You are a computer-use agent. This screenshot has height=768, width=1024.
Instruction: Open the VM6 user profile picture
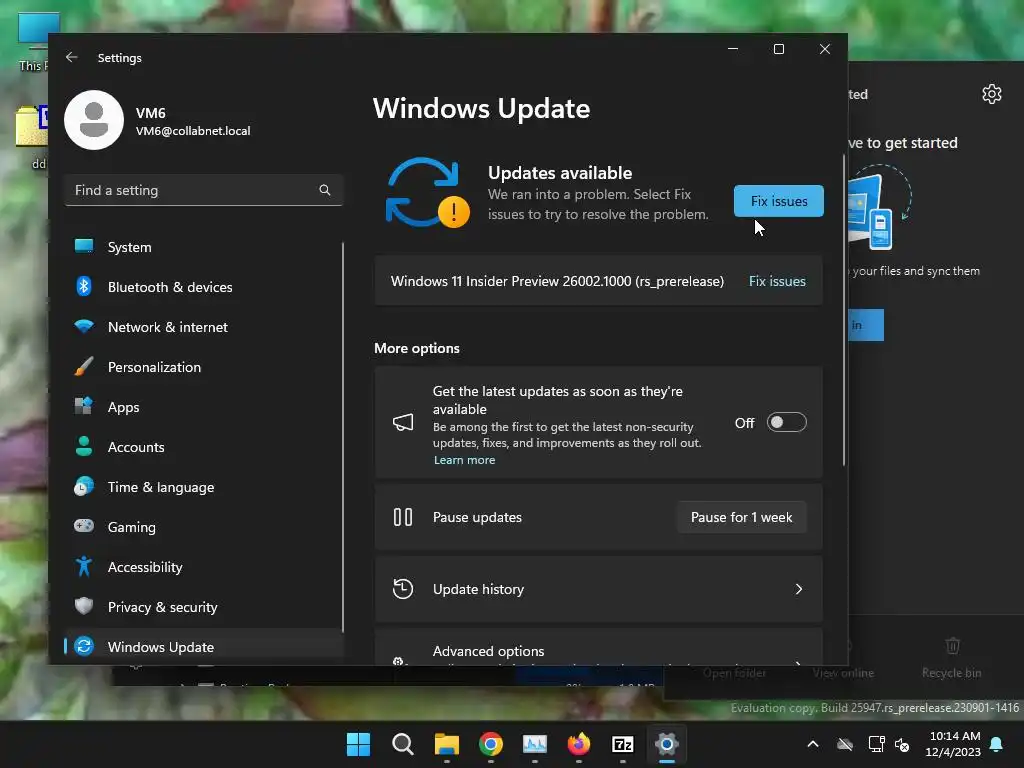94,120
